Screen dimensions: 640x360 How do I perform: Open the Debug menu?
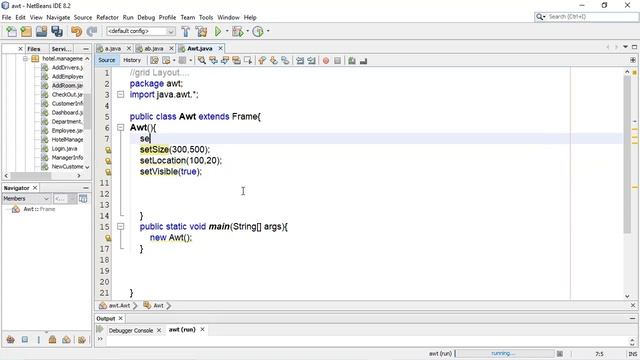point(146,18)
